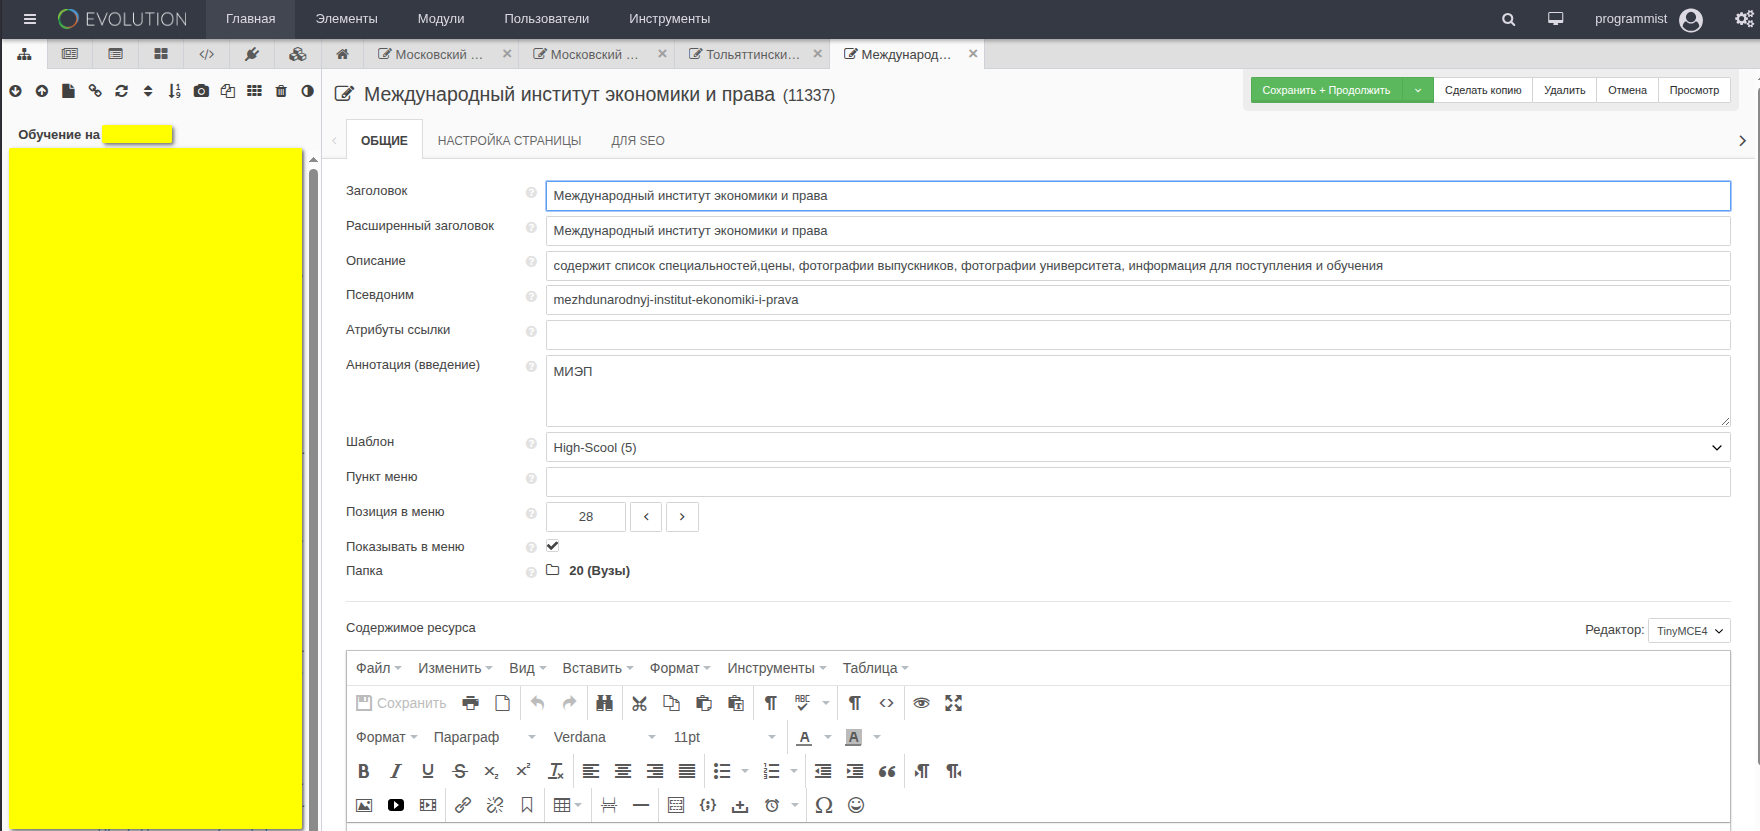Click the refresh tree icon in sidebar
The width and height of the screenshot is (1760, 831).
click(122, 91)
